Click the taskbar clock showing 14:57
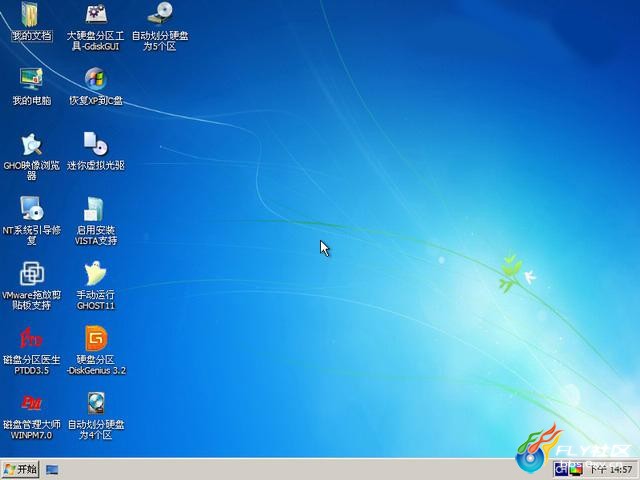Screen dimensions: 640x480 612,470
